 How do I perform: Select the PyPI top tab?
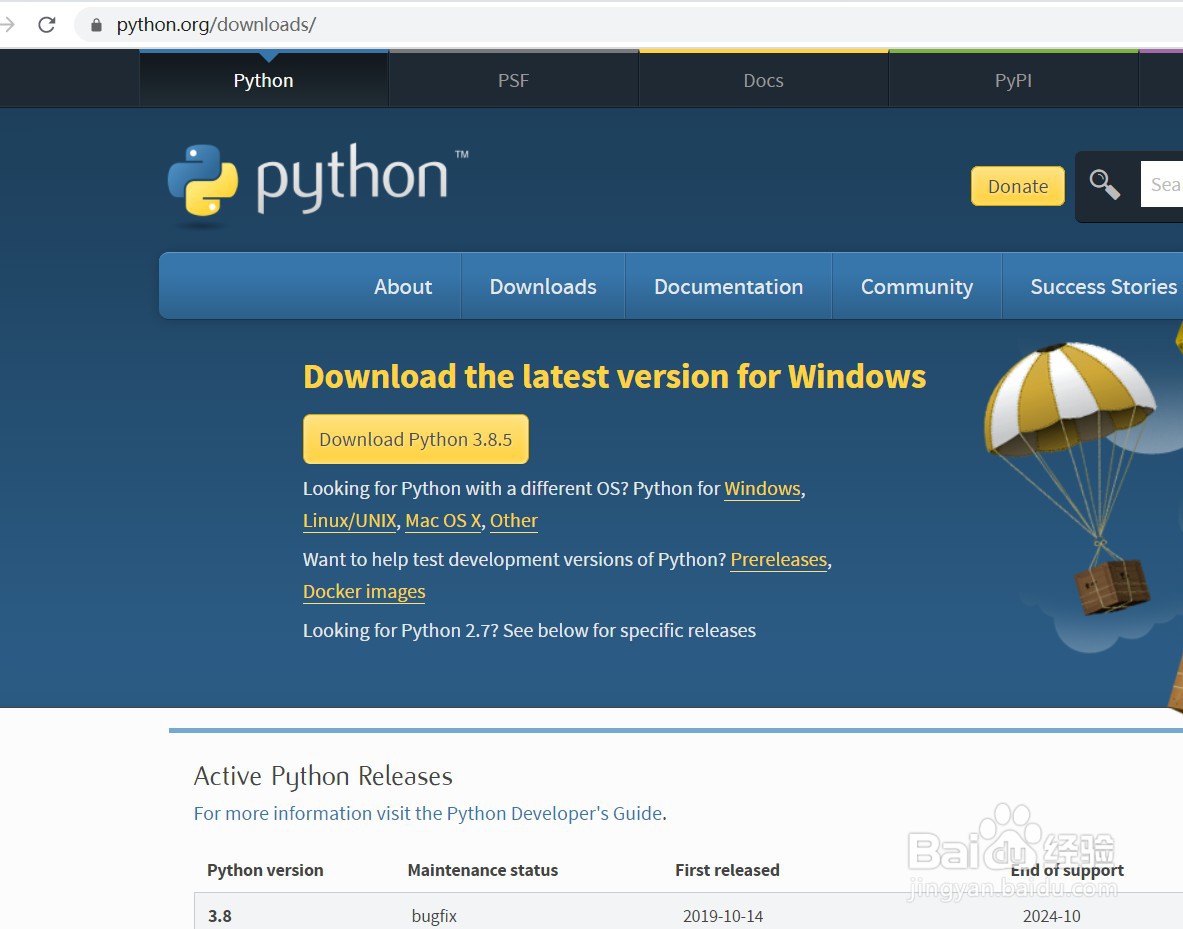[x=1013, y=80]
